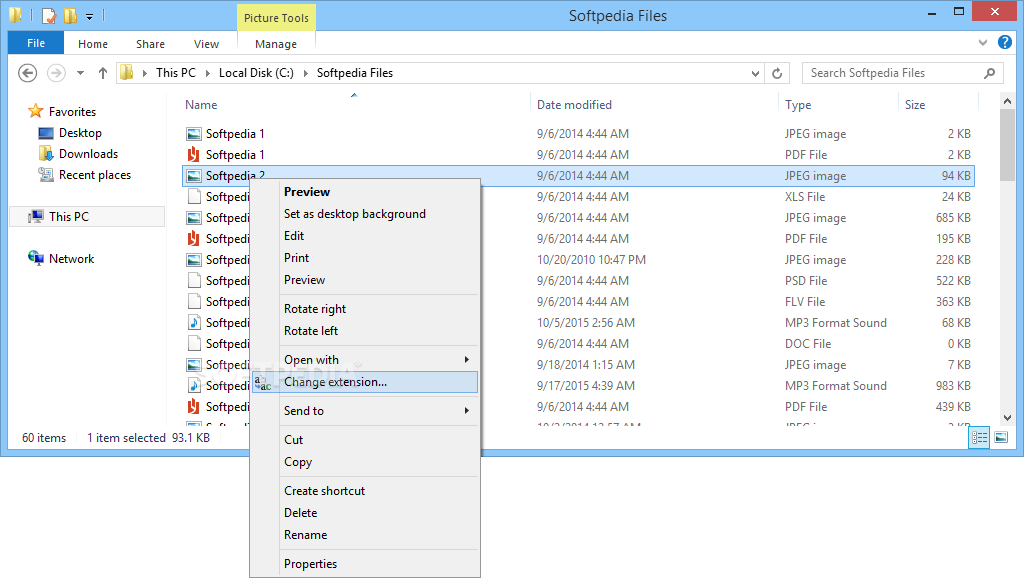Open the Manage tab under Picture Tools

pyautogui.click(x=276, y=44)
